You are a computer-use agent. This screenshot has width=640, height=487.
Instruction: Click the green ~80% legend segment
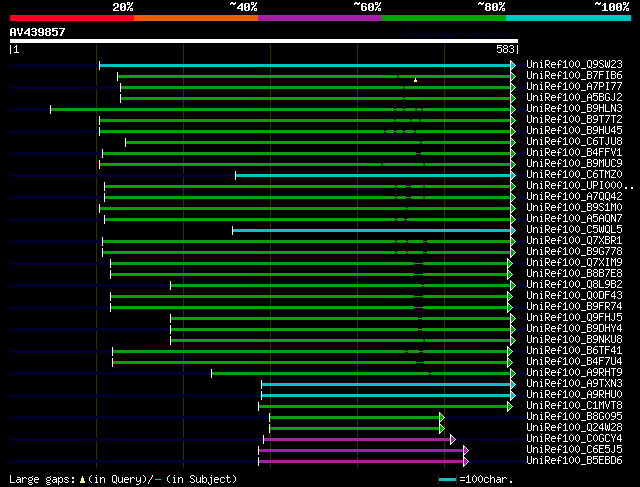coord(444,18)
